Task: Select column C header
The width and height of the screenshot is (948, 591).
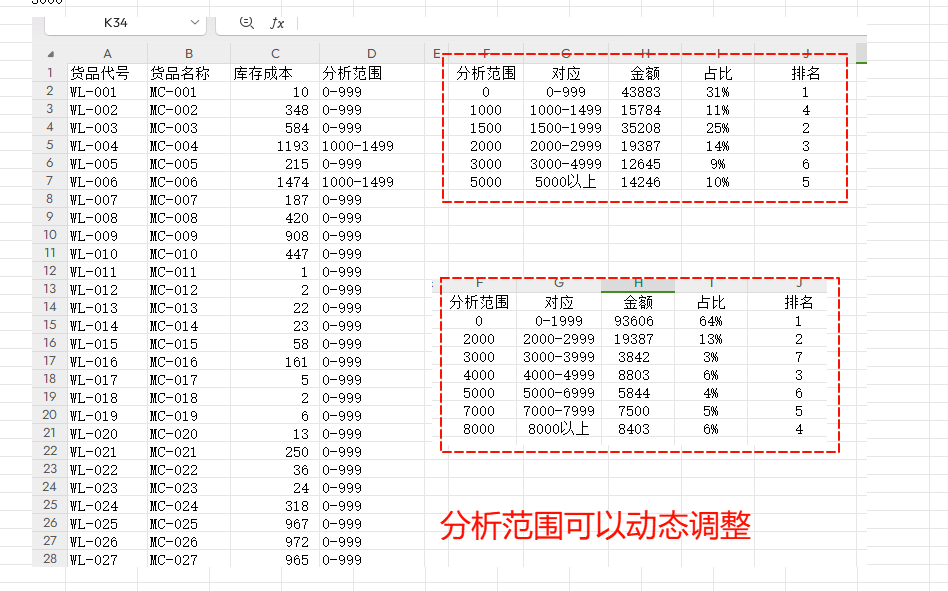Action: (x=275, y=54)
